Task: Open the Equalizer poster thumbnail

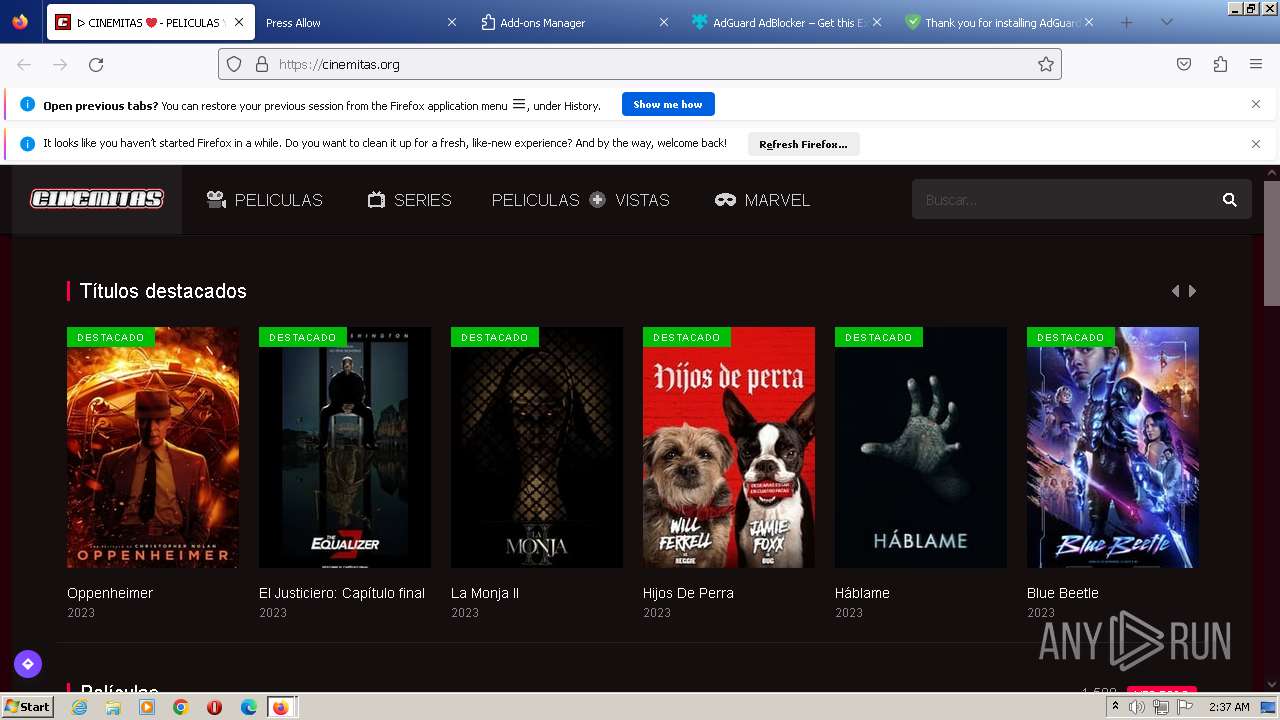Action: coord(345,448)
